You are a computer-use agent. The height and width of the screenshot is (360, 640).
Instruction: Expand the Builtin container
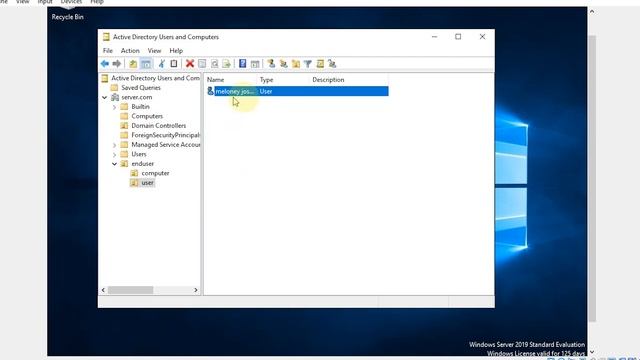coord(114,107)
